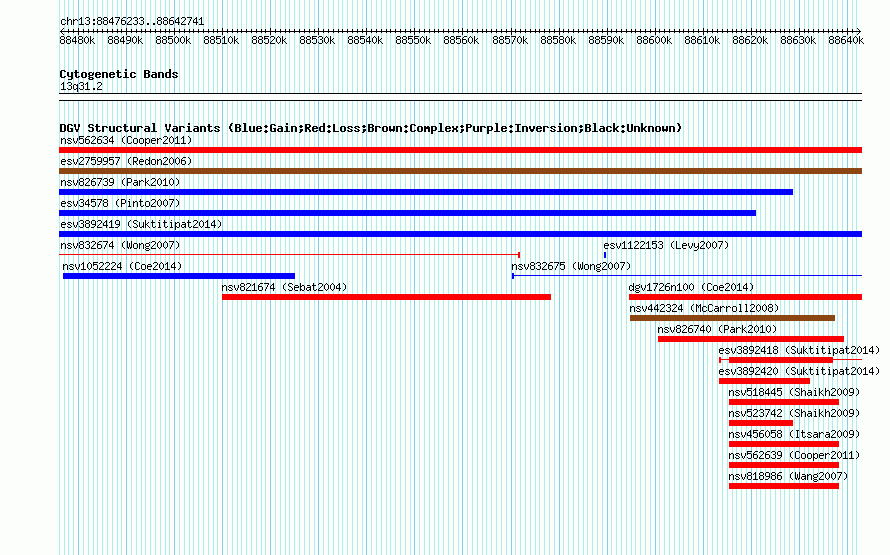The image size is (890, 555).
Task: Select the nsv518445 (Shaikh2009) red bar
Action: tap(784, 402)
